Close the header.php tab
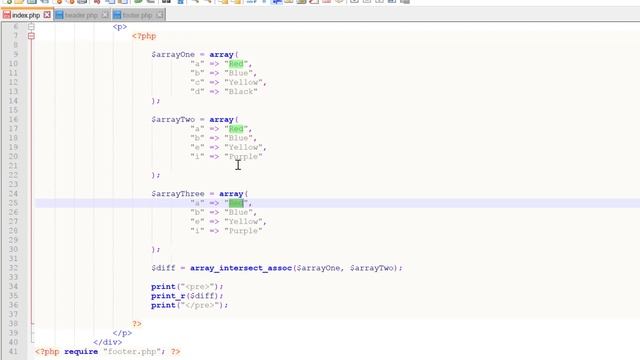This screenshot has height=360, width=640. pyautogui.click(x=105, y=15)
